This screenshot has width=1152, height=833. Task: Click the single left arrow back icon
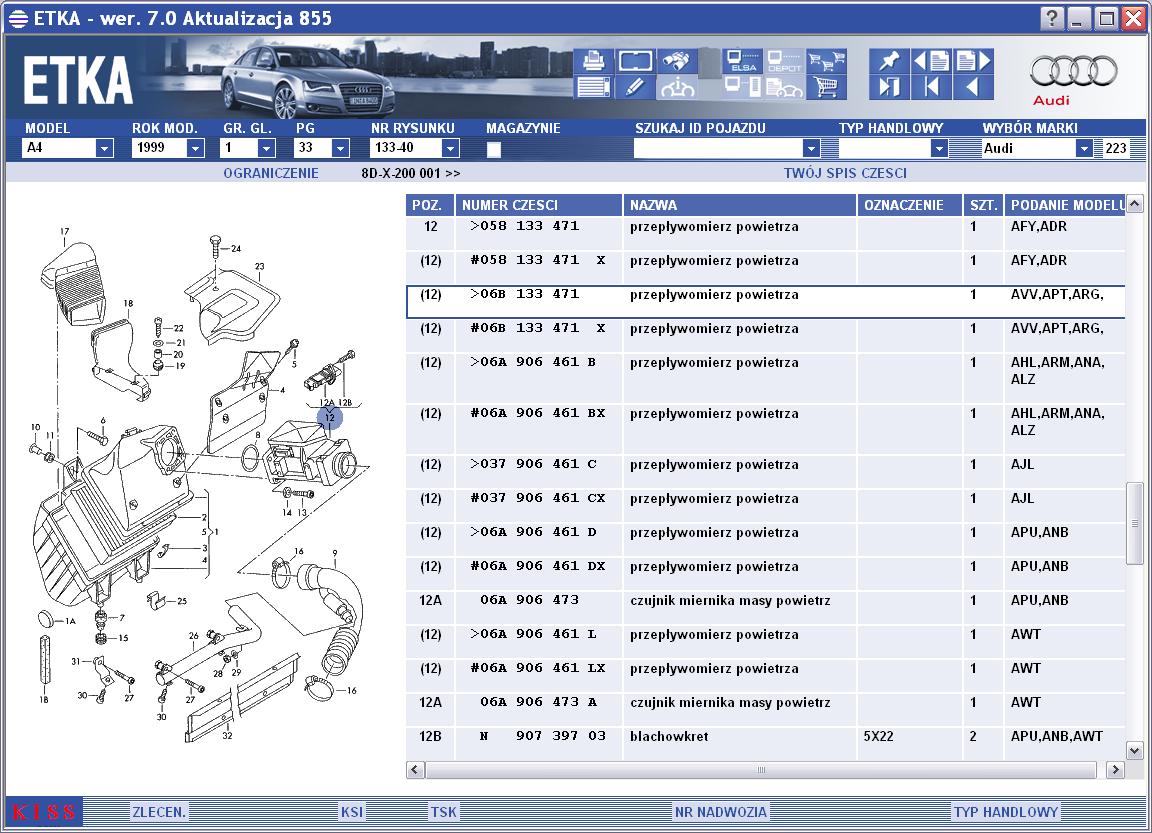point(973,87)
